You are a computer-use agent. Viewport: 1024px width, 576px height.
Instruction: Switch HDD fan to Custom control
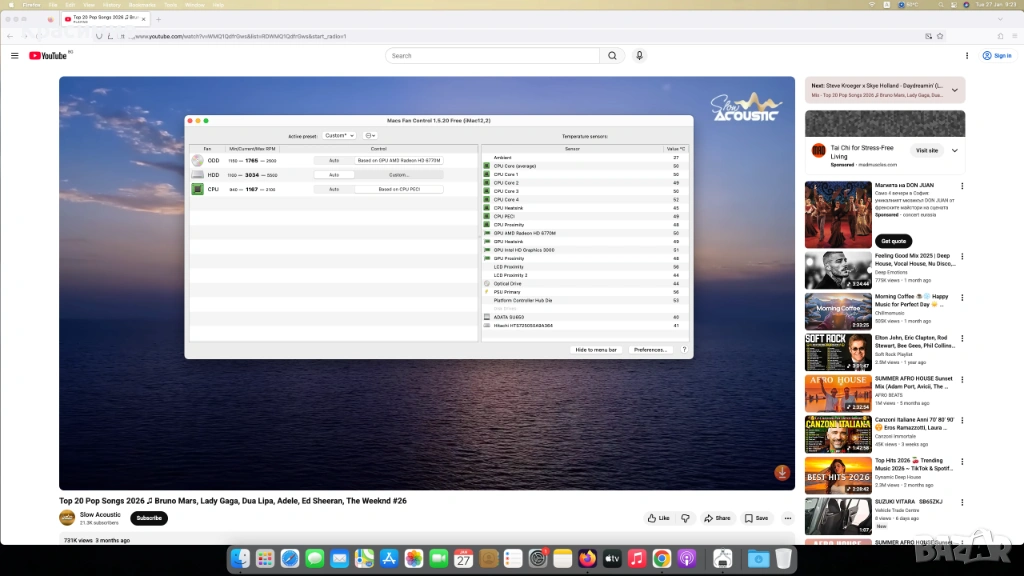399,174
